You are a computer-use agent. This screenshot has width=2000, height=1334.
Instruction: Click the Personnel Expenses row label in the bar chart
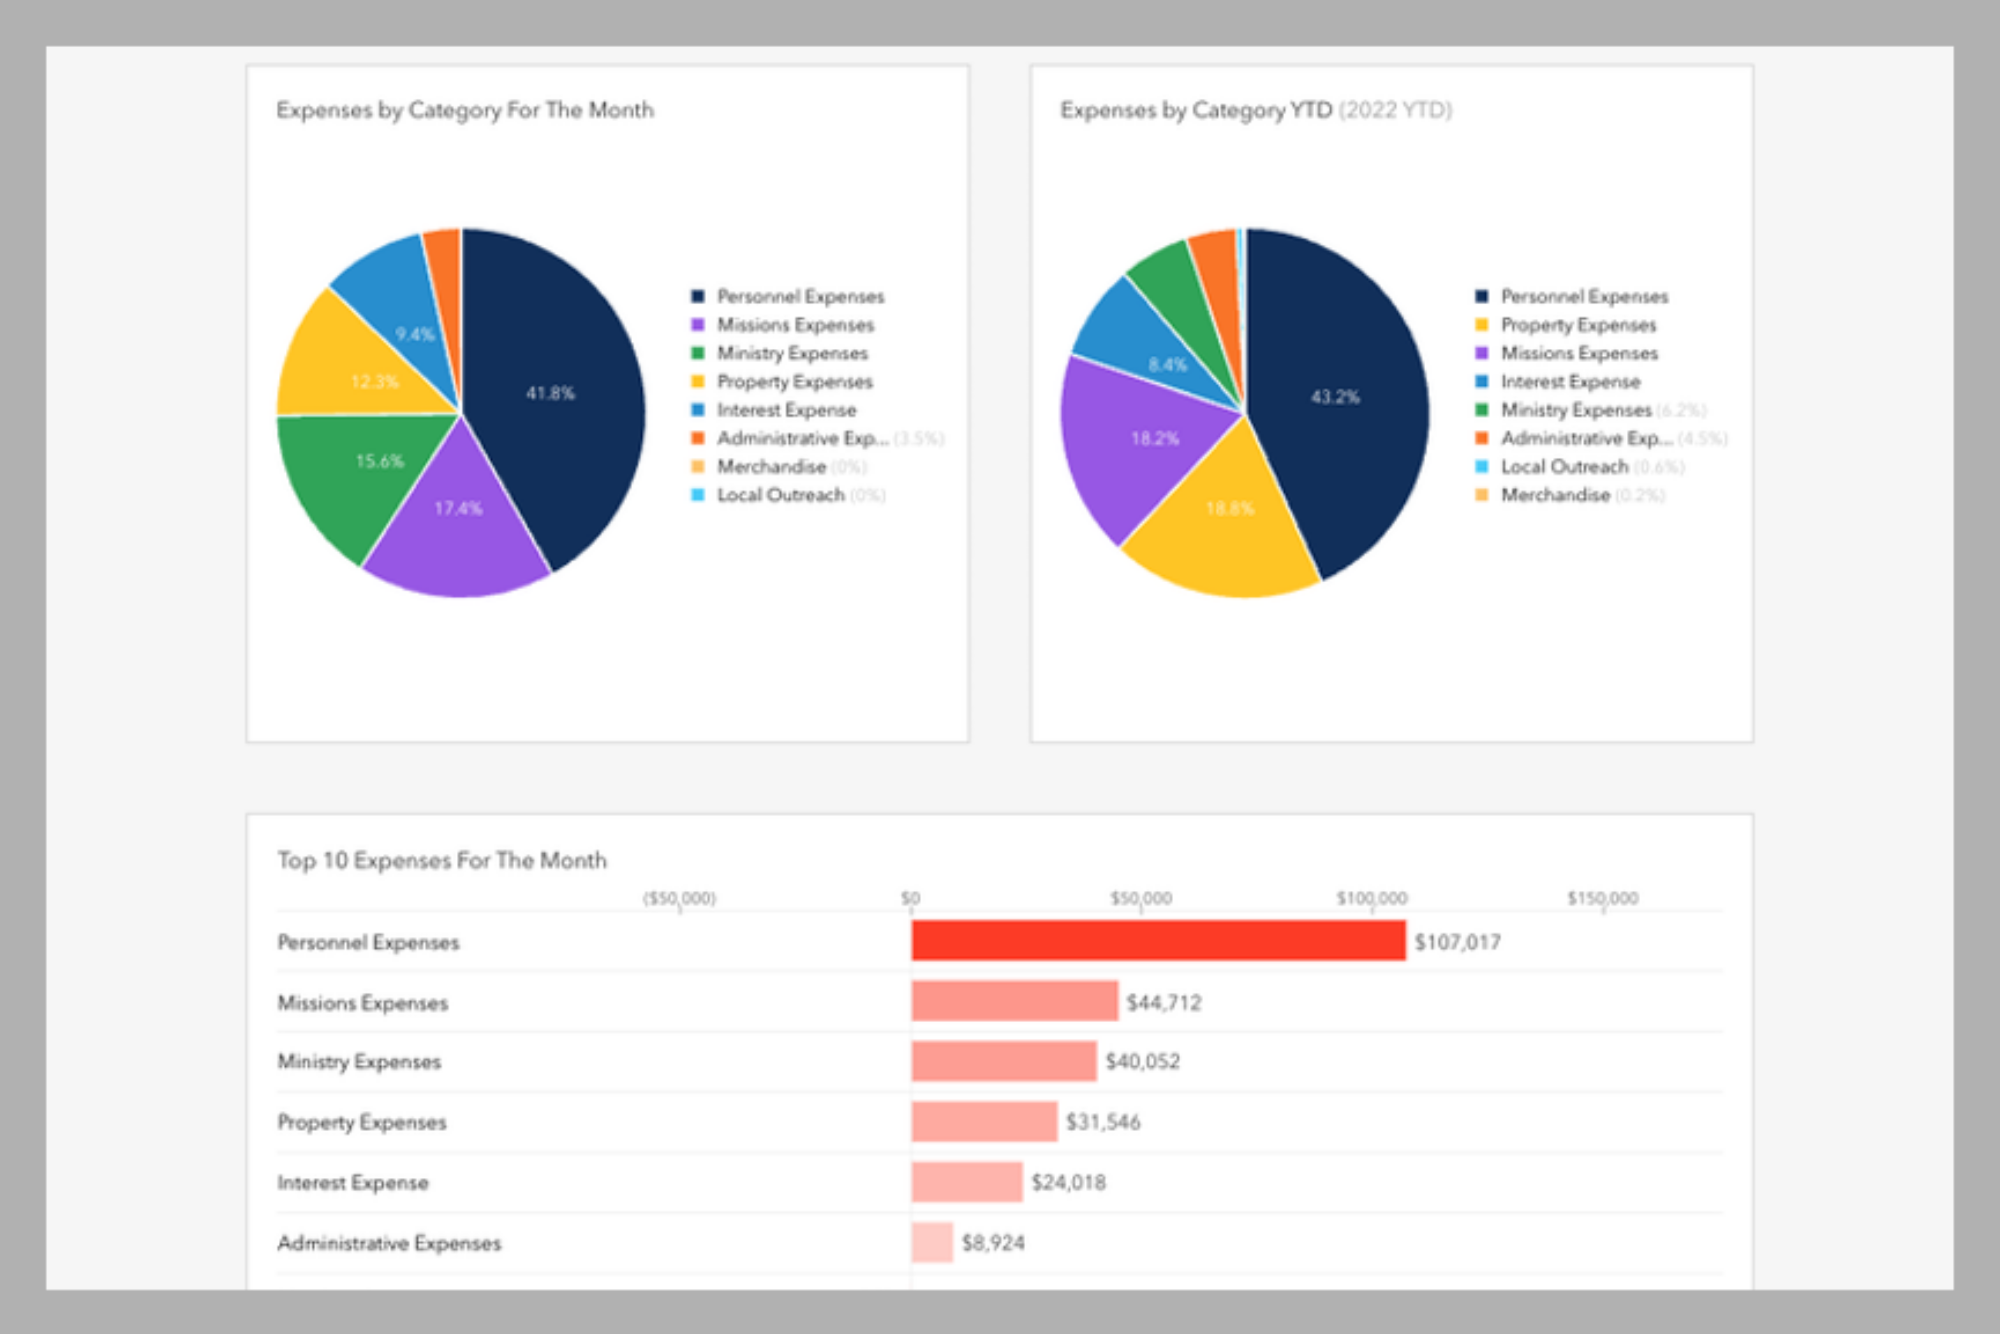(x=368, y=941)
